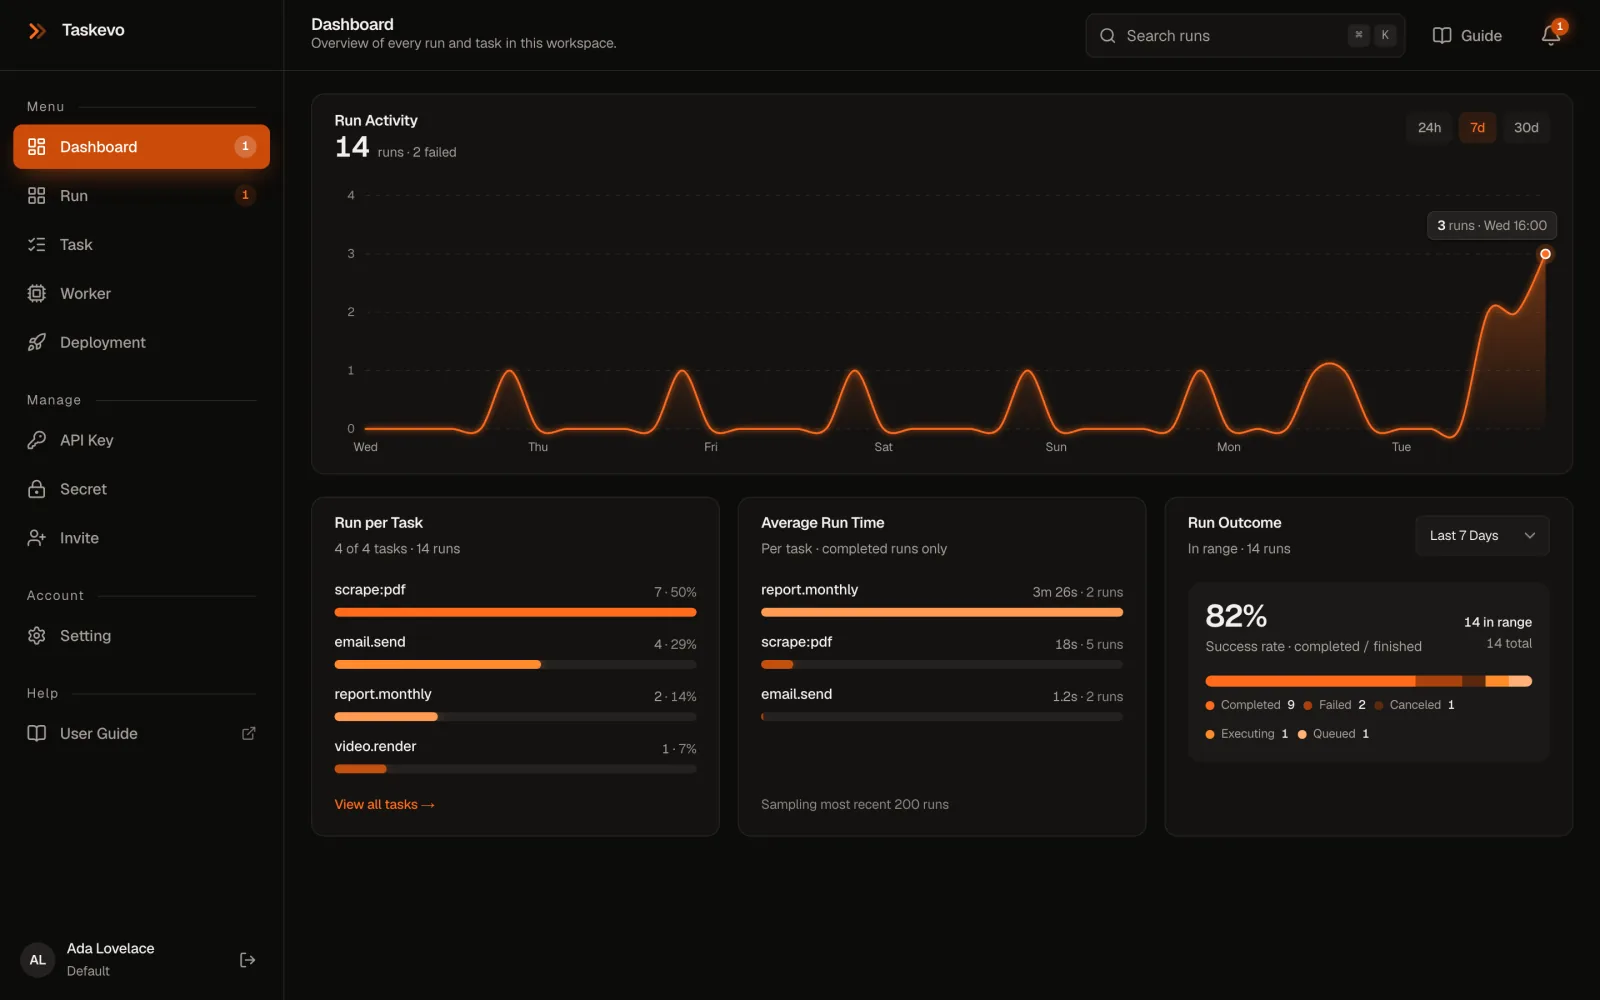
Task: Click the Invite person-plus icon
Action: point(37,538)
